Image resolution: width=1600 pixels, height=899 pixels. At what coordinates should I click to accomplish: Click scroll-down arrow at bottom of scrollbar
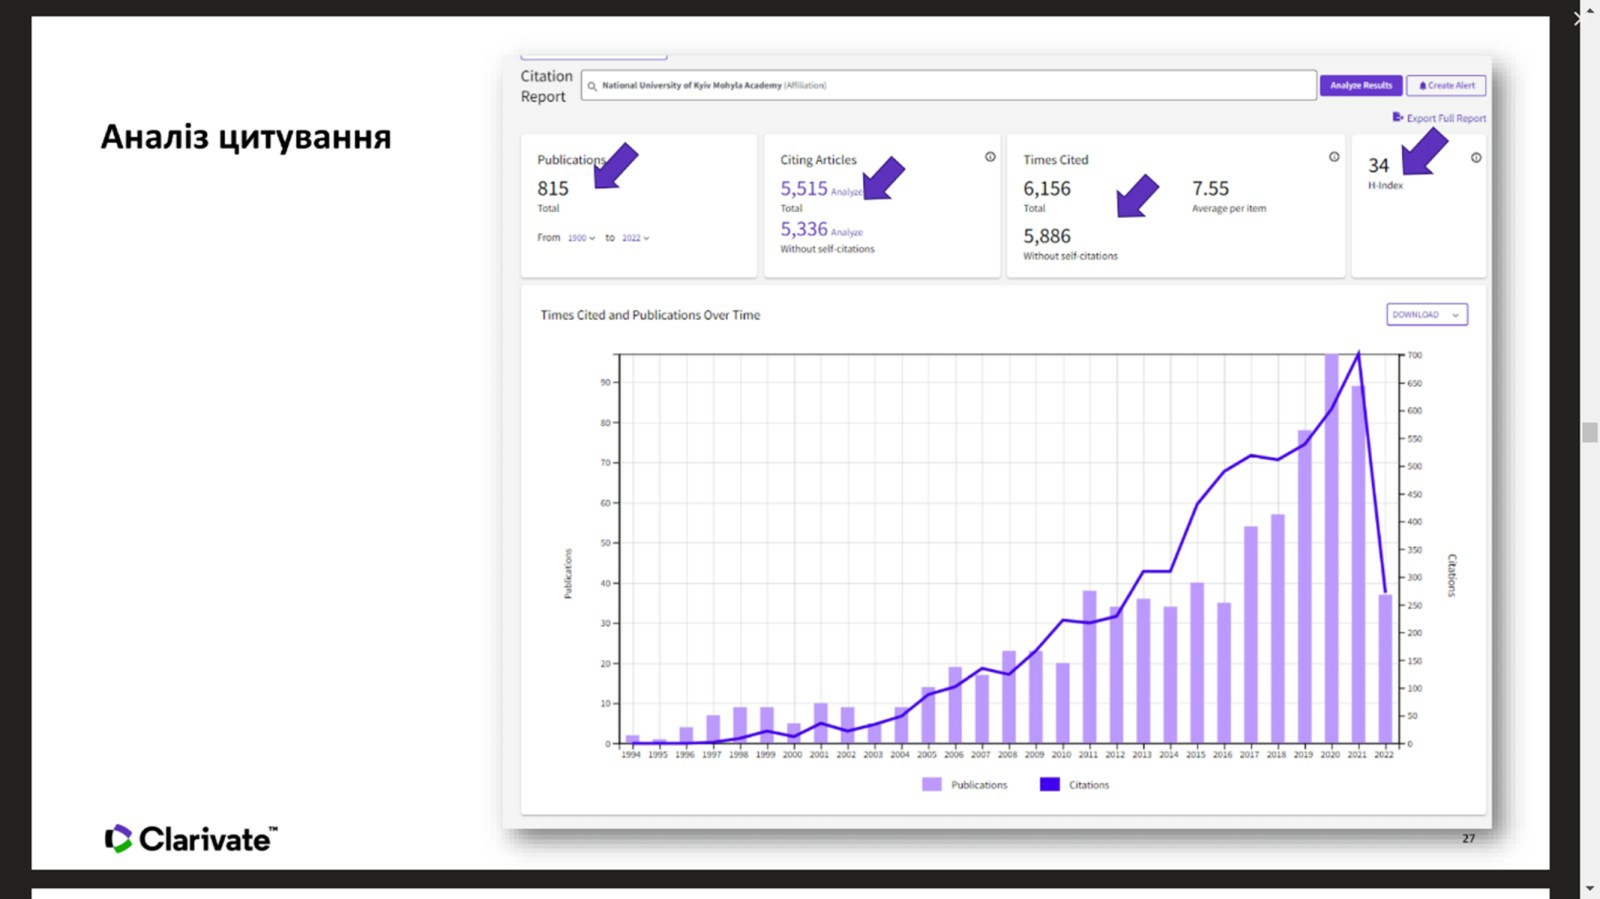[x=1589, y=888]
